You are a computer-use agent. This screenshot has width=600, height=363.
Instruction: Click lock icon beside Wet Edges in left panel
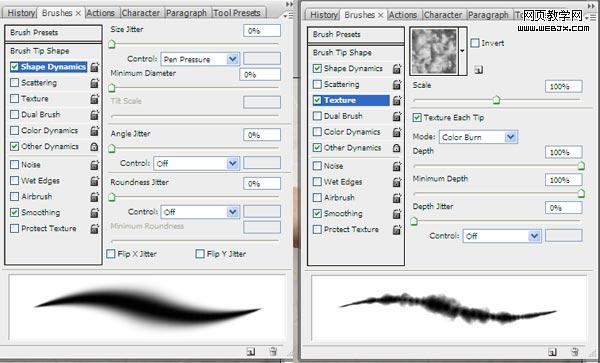[x=95, y=181]
